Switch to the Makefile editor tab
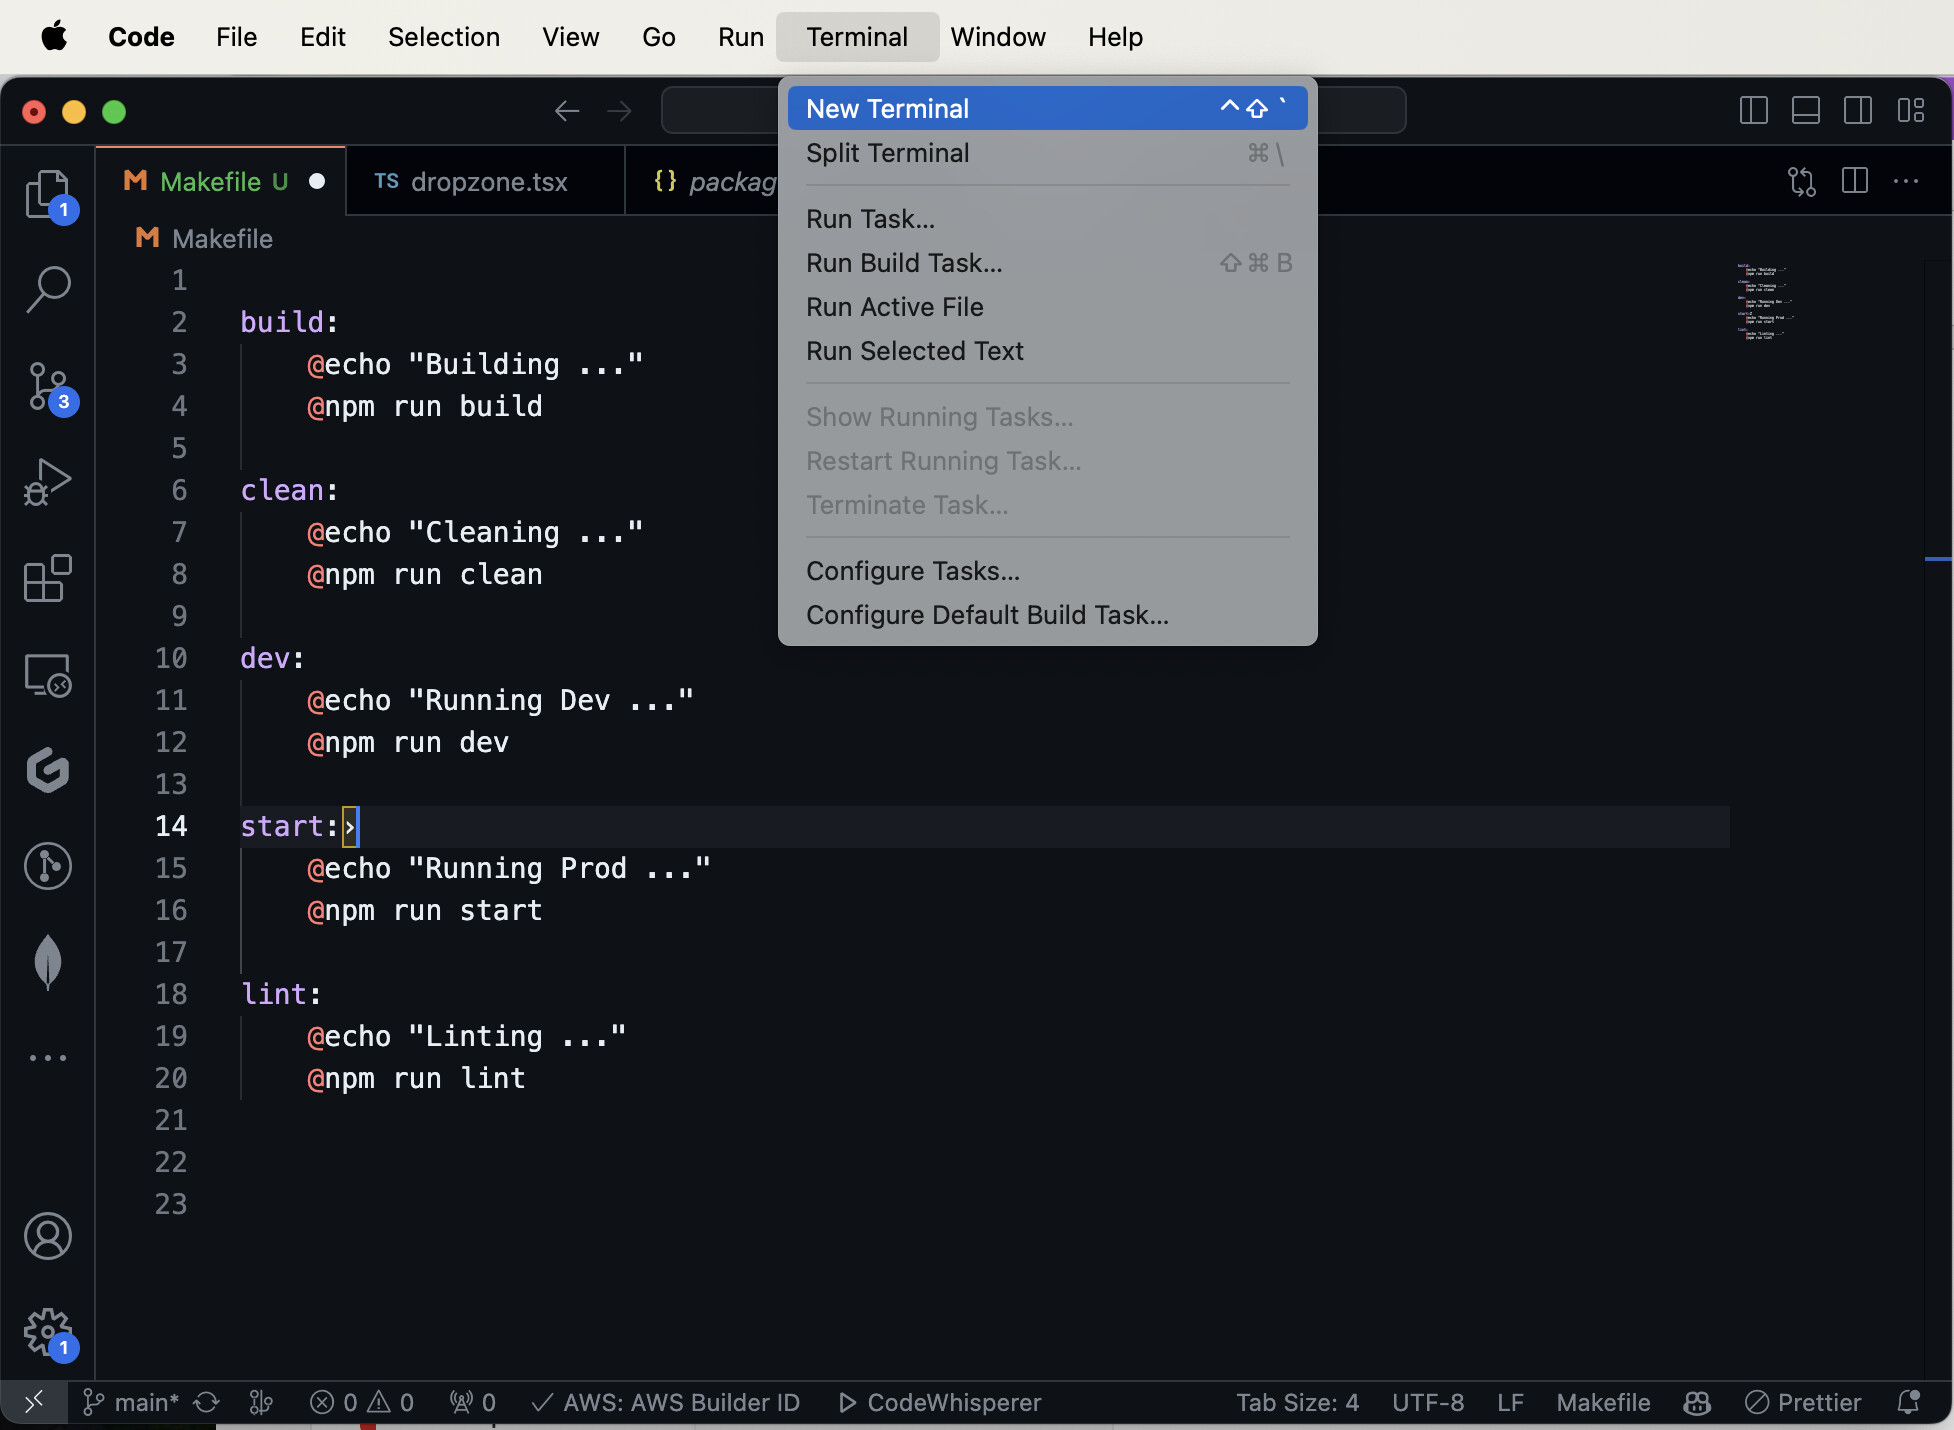 222,181
